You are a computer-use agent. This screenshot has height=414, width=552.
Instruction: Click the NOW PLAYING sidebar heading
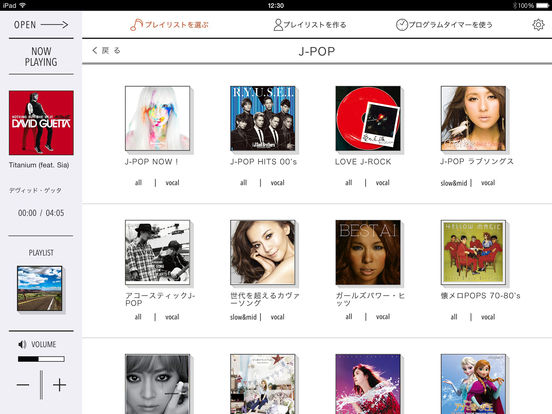click(41, 57)
